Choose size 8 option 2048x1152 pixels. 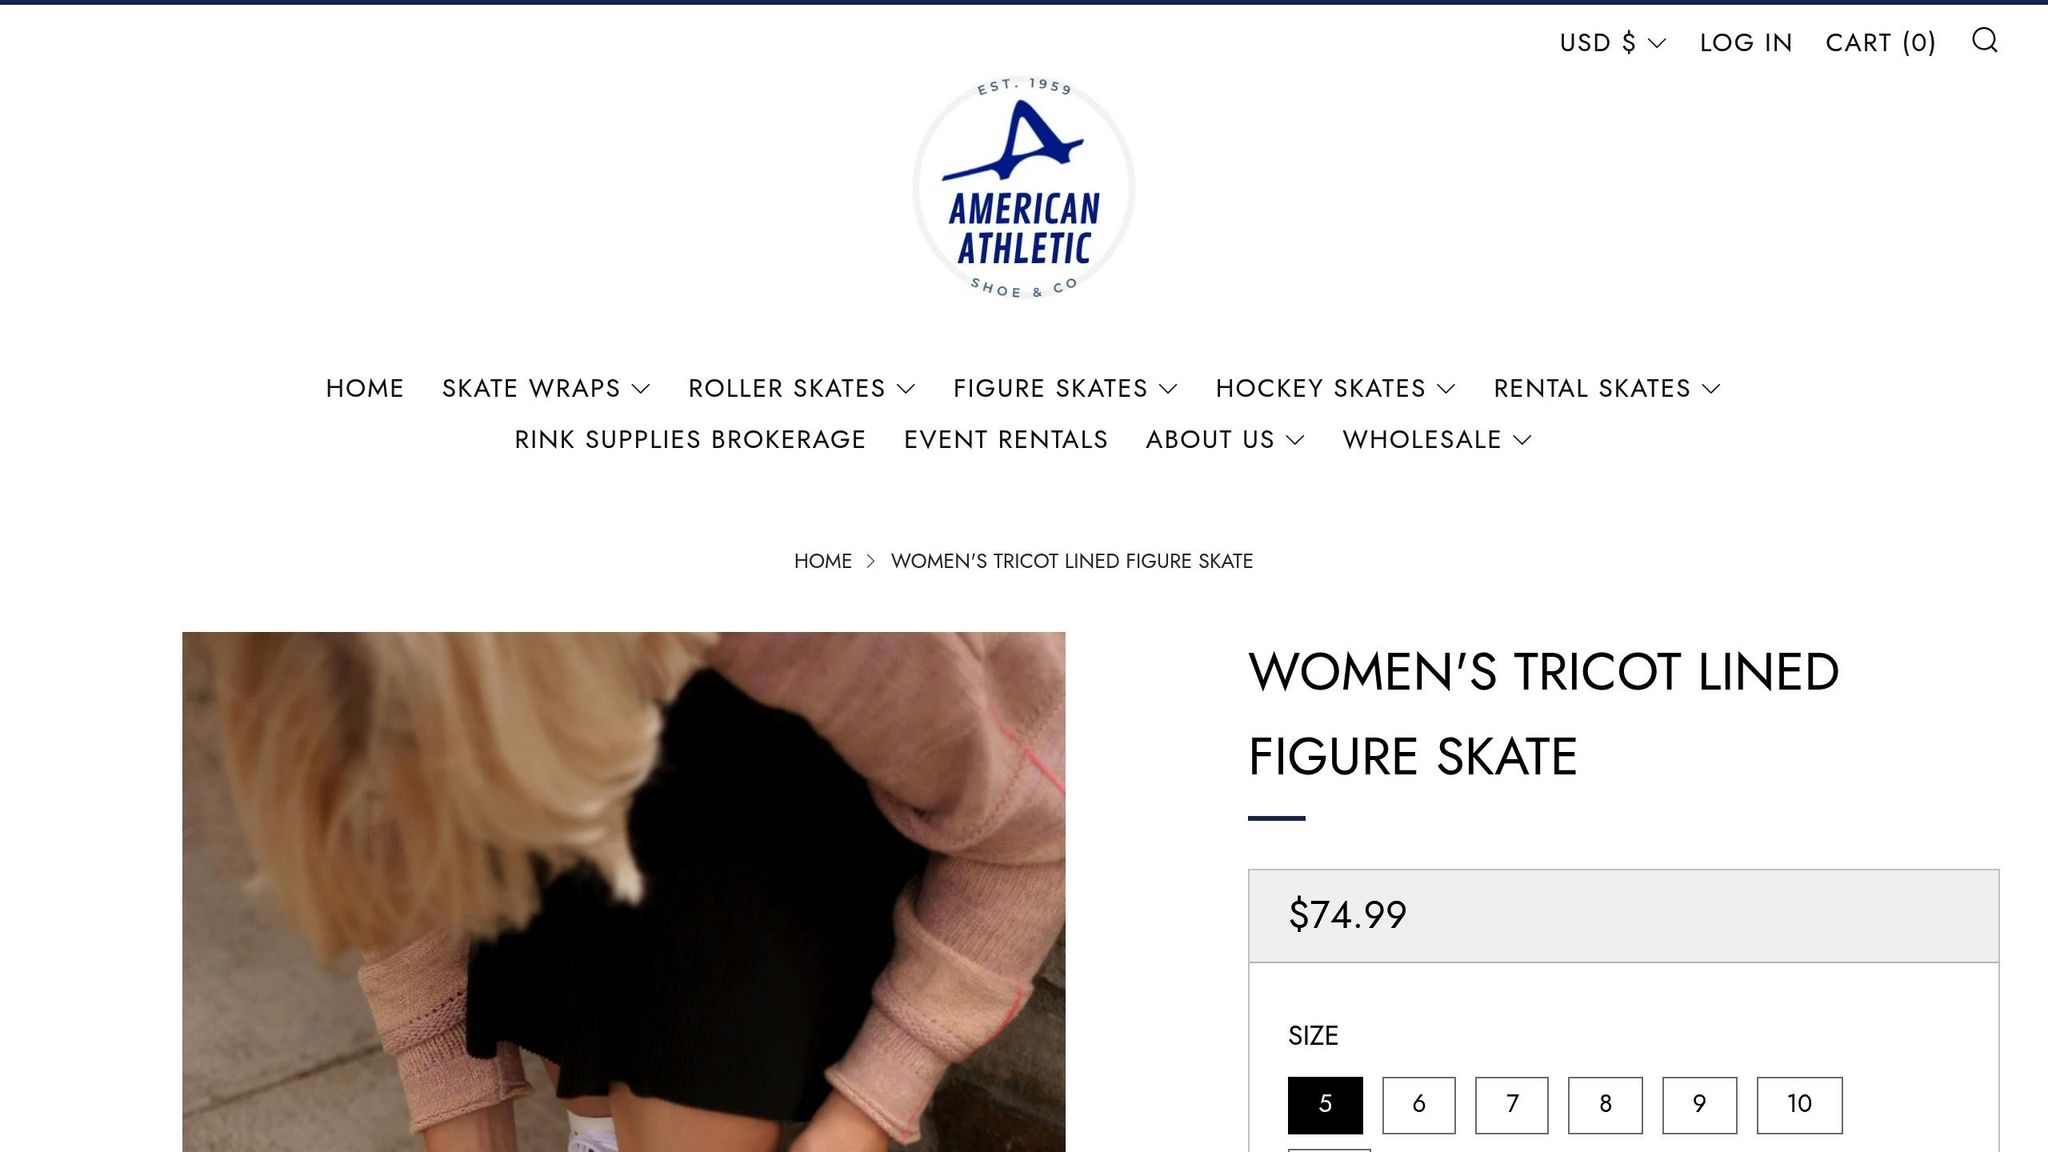(1605, 1105)
